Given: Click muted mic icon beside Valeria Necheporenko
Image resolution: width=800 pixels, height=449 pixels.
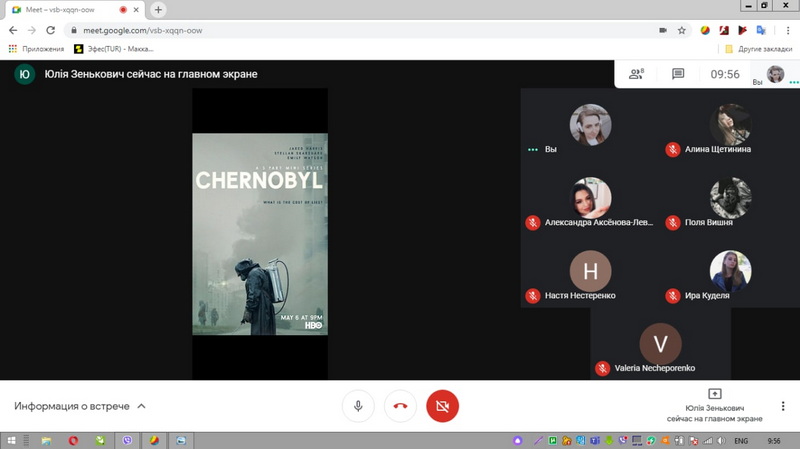Looking at the screenshot, I should tap(603, 368).
